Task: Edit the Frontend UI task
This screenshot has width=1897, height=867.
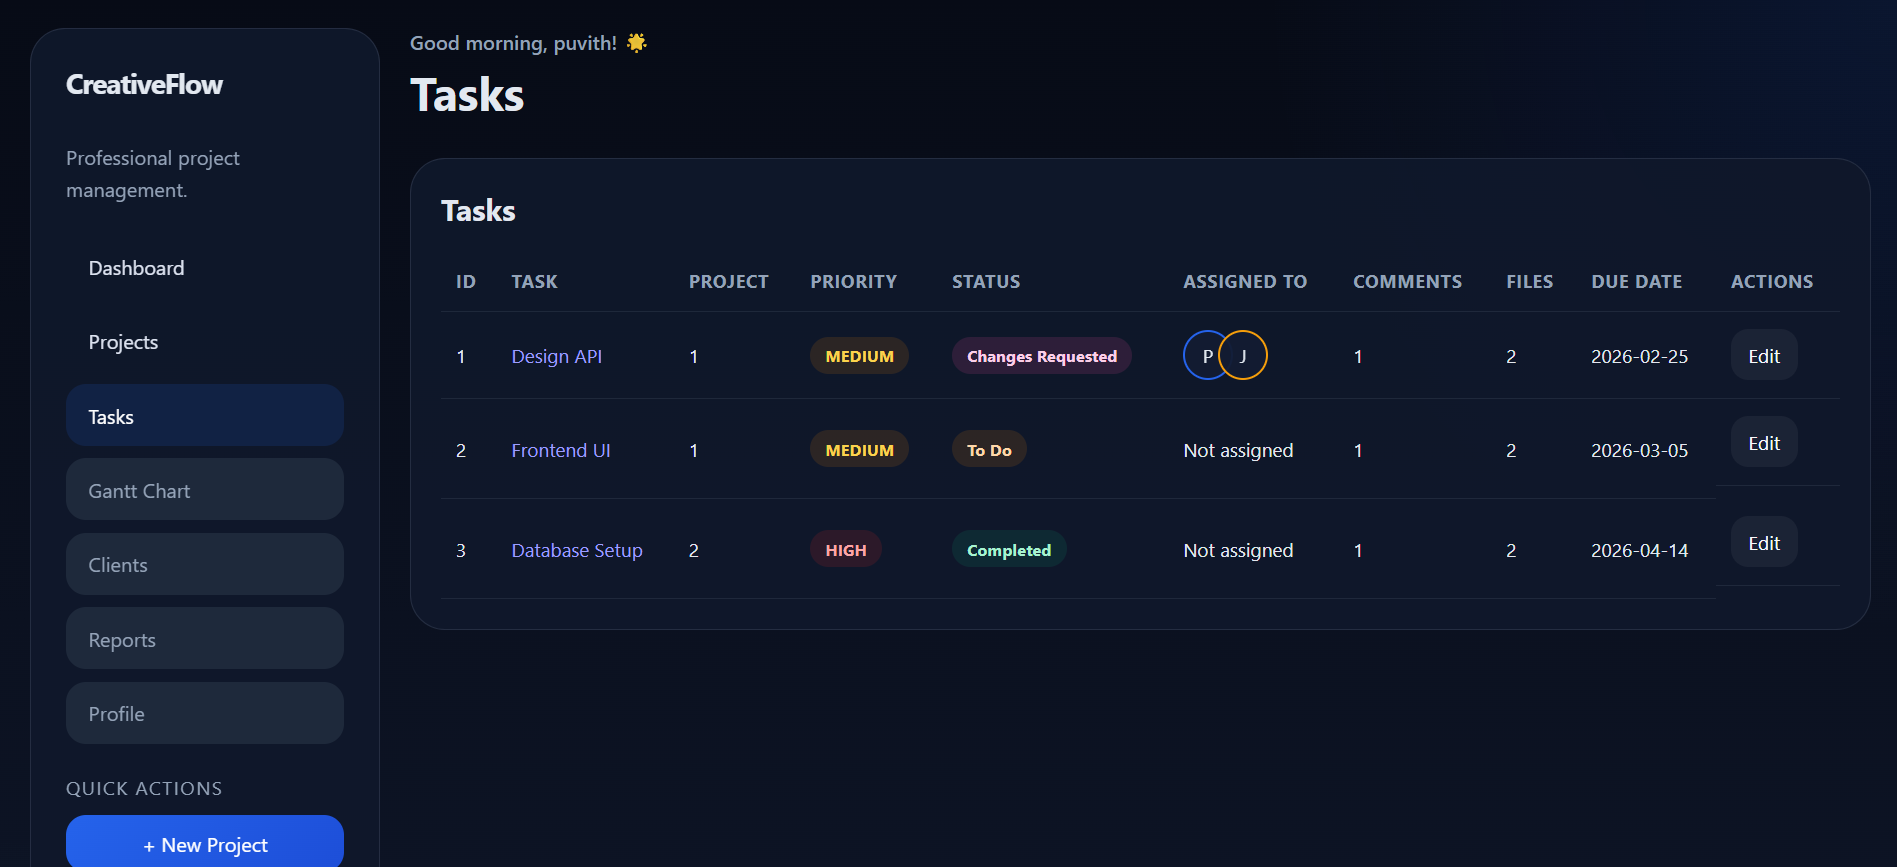Action: [x=1764, y=442]
